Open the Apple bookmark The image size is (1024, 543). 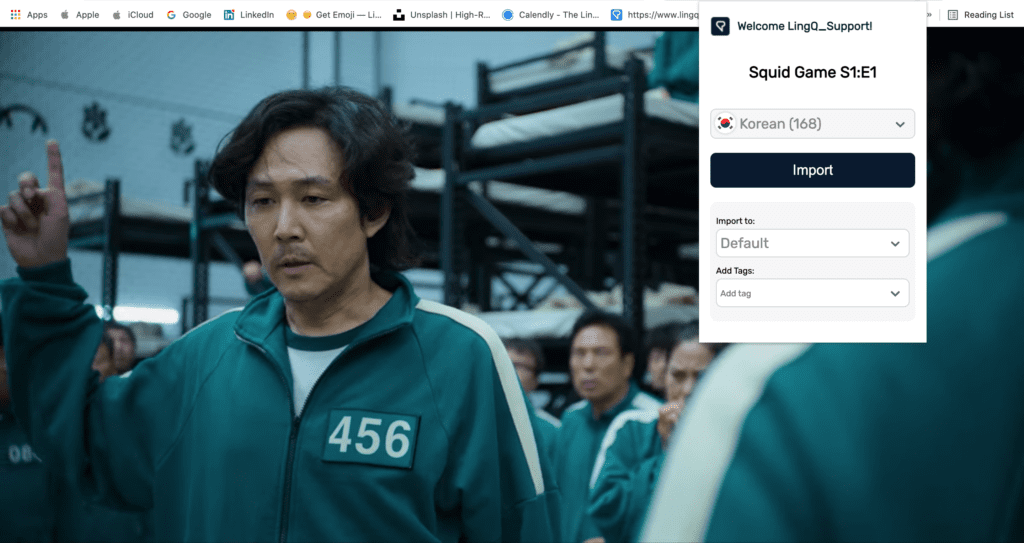[x=79, y=15]
